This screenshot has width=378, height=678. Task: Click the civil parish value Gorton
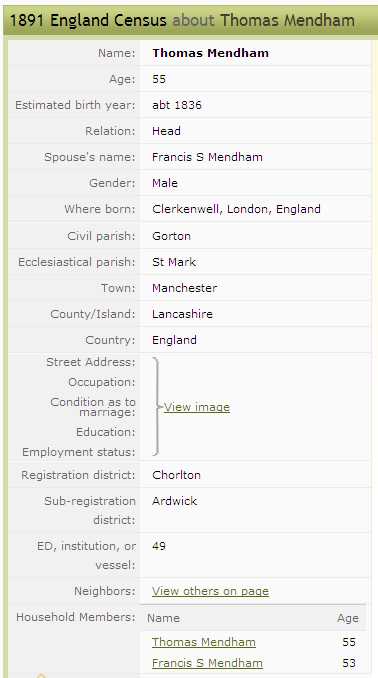[171, 236]
